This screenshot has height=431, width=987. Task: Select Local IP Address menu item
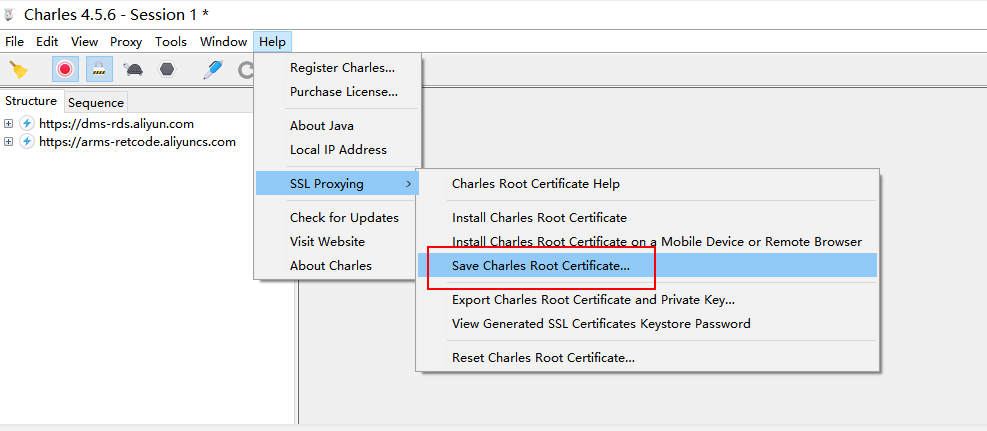(x=337, y=150)
